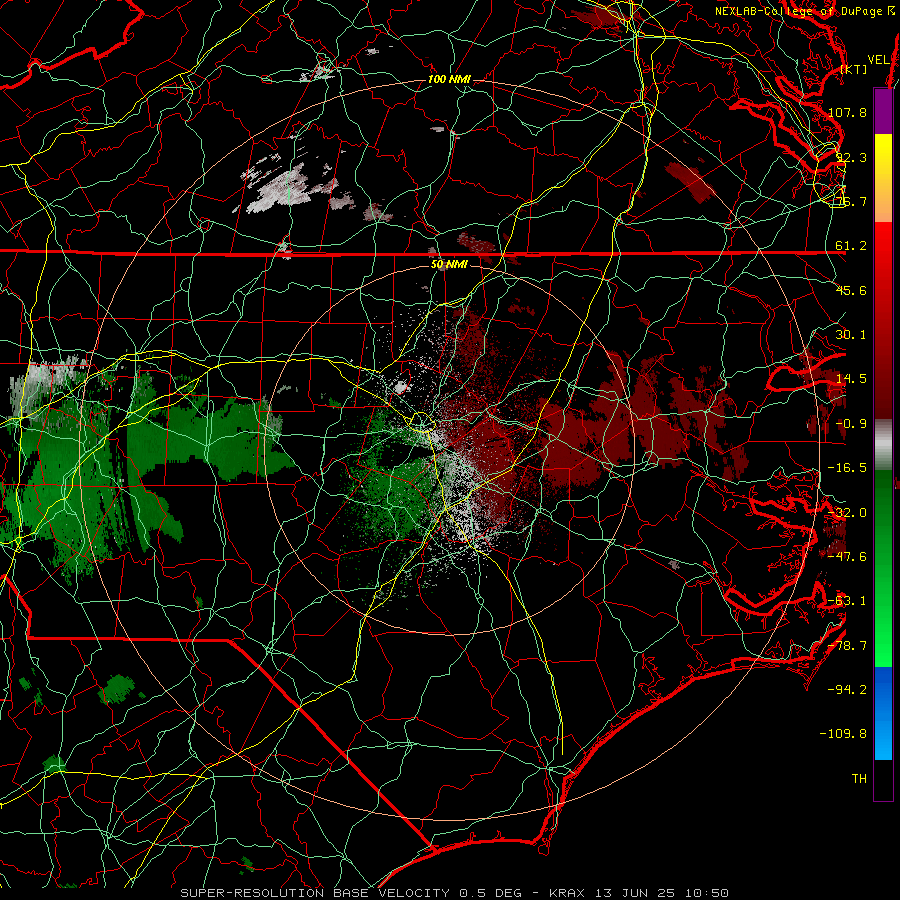Select the 61.2 legend value
The width and height of the screenshot is (900, 900).
(x=851, y=246)
